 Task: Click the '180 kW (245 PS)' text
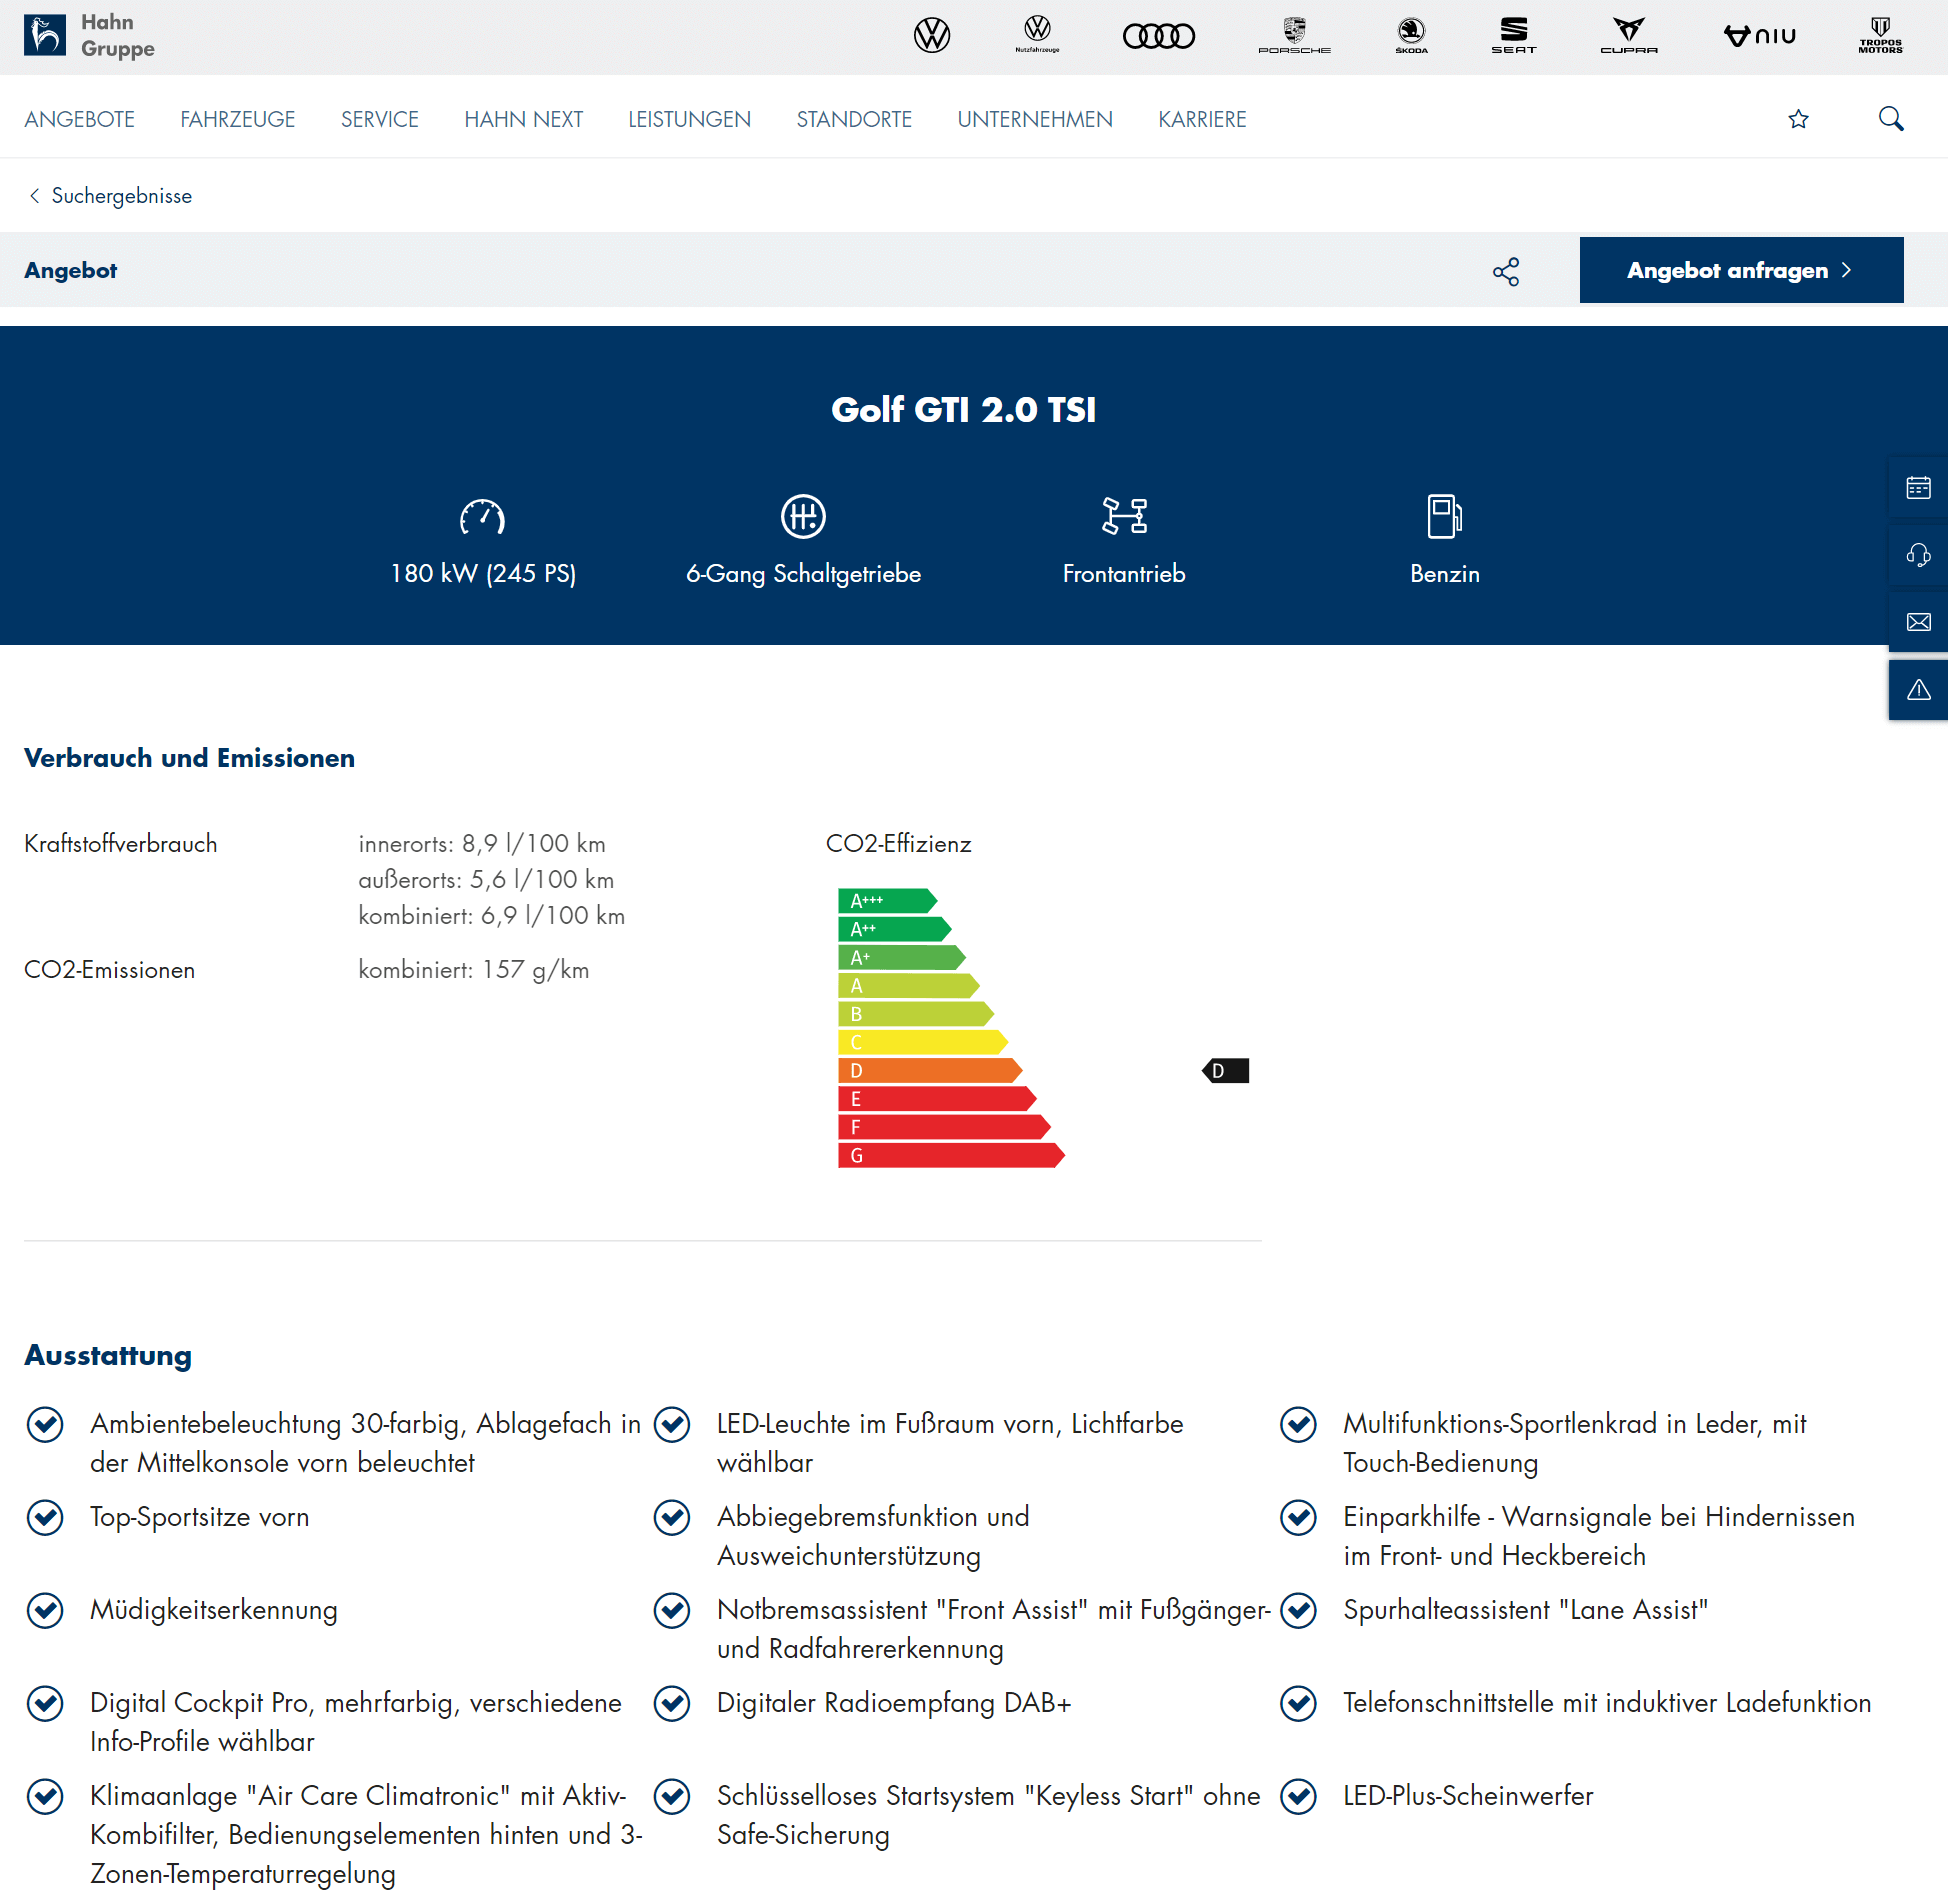pos(483,574)
